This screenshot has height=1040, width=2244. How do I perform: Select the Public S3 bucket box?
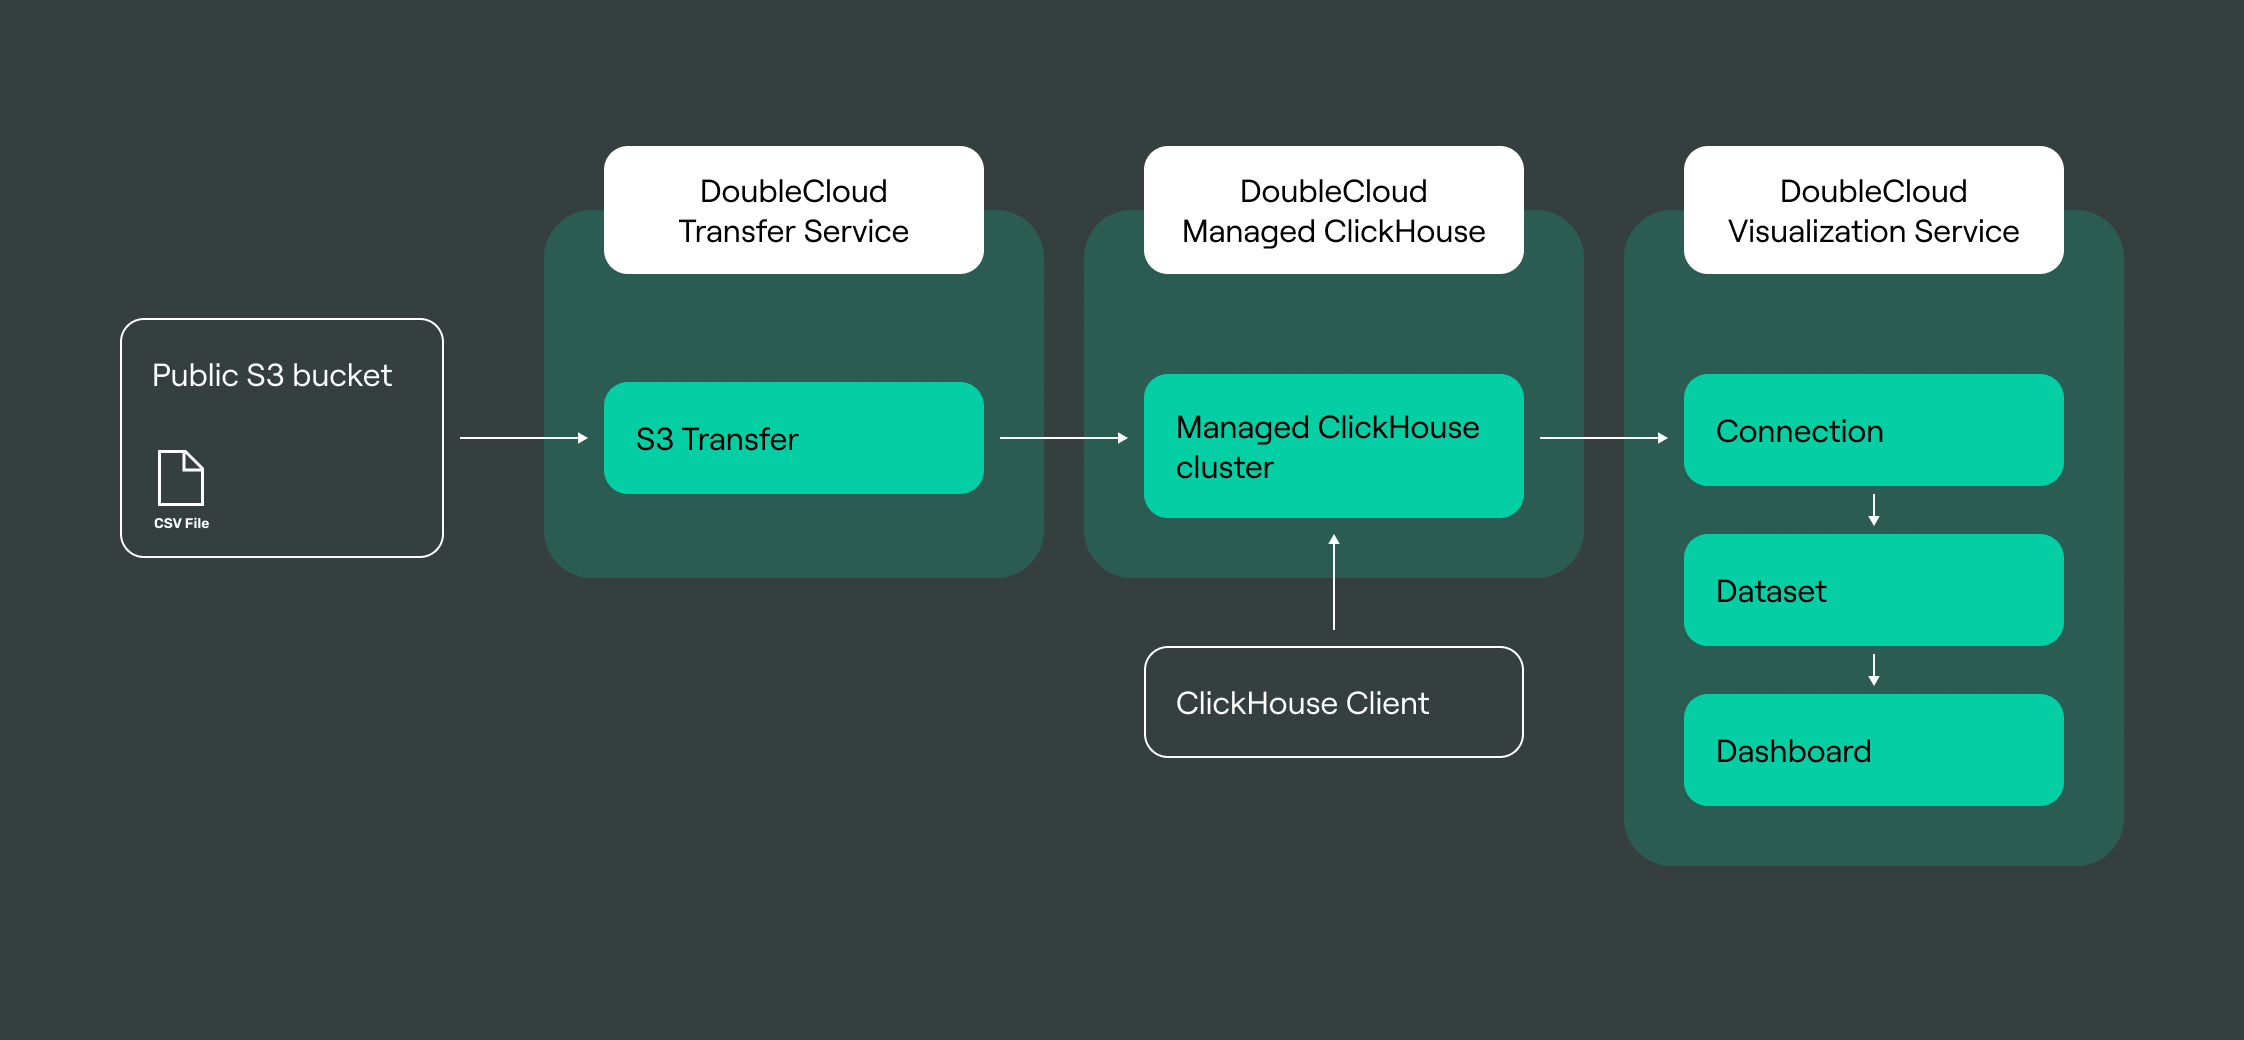(282, 438)
